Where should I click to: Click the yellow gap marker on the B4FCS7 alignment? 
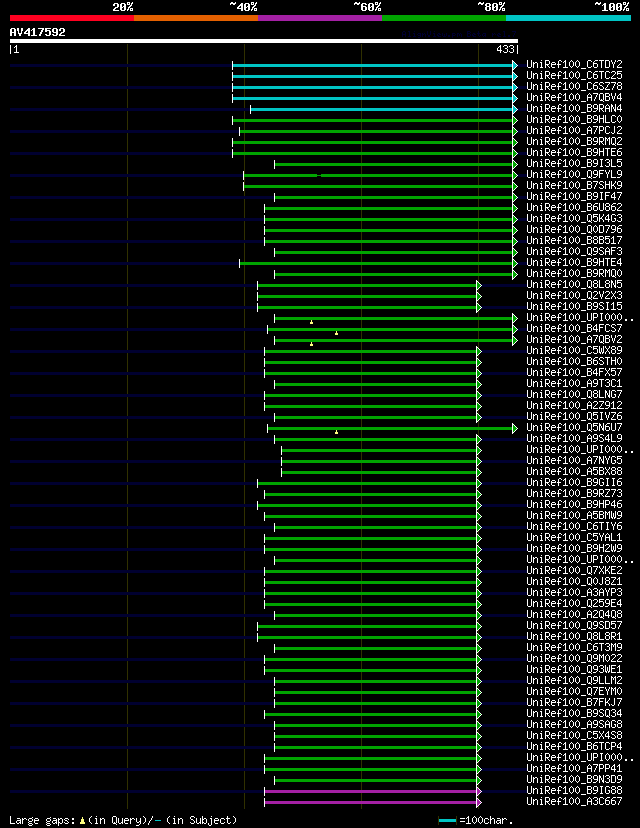(x=336, y=333)
